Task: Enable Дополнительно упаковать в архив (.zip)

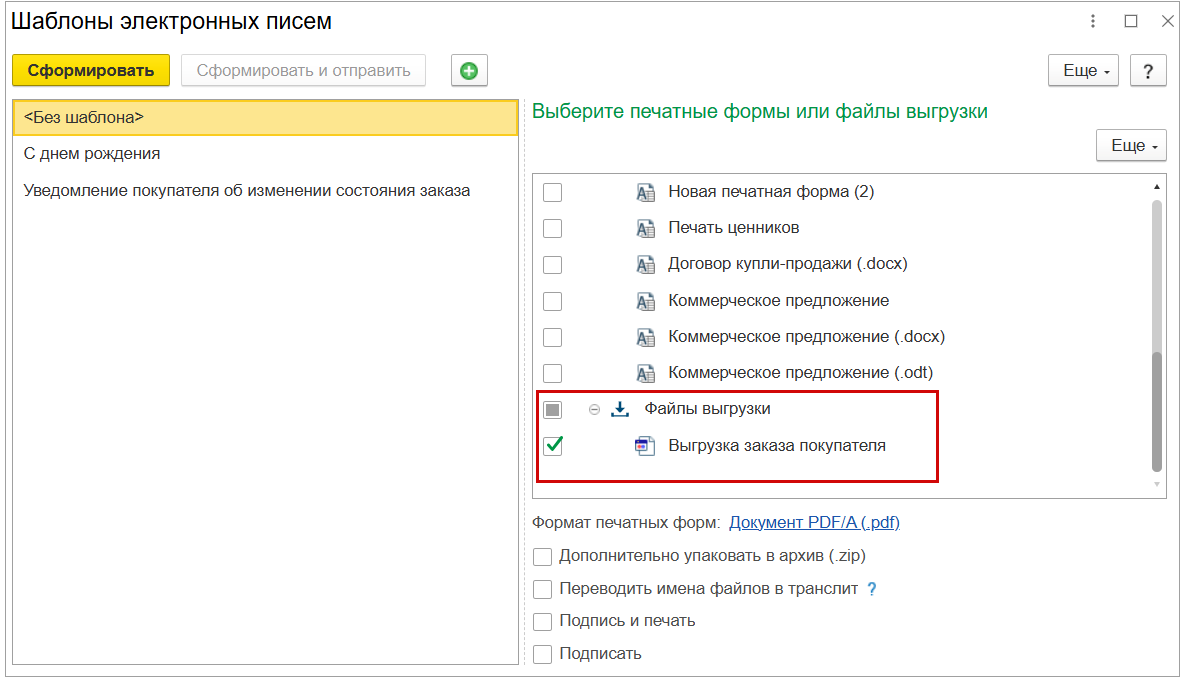Action: (x=543, y=556)
